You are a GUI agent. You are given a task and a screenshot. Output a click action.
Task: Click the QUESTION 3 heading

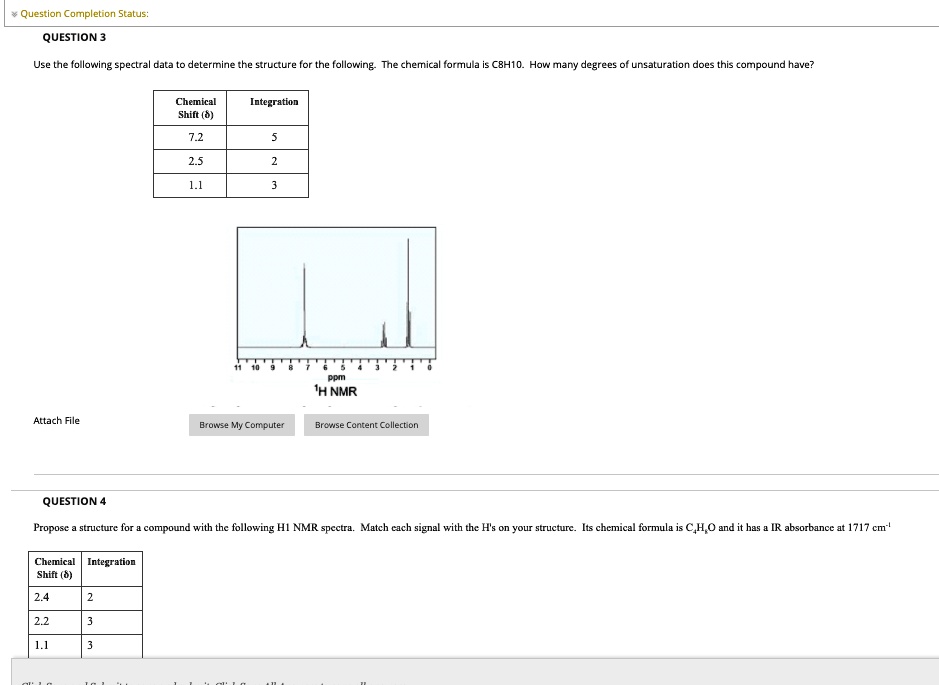pos(74,37)
